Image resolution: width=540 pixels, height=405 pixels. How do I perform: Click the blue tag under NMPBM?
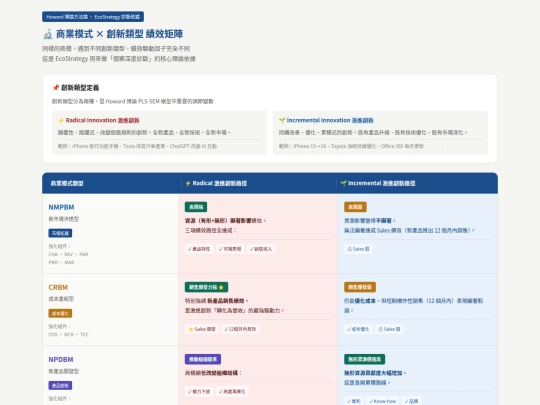click(x=60, y=233)
